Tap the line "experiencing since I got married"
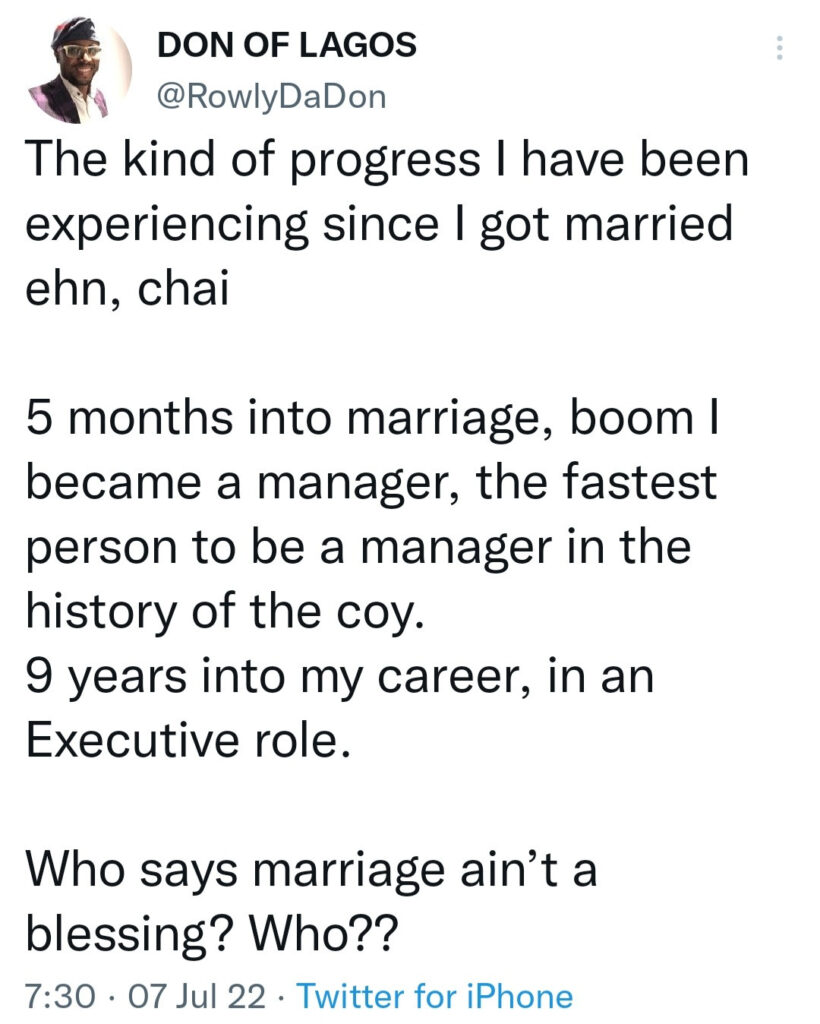The width and height of the screenshot is (820, 1024). click(379, 225)
